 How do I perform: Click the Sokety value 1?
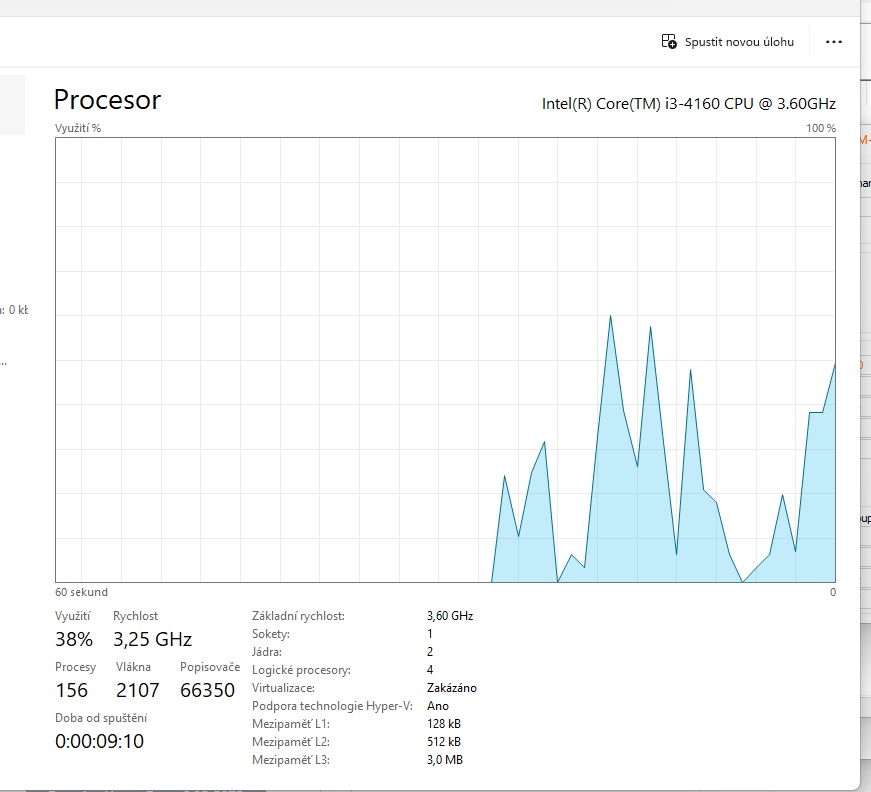[429, 634]
